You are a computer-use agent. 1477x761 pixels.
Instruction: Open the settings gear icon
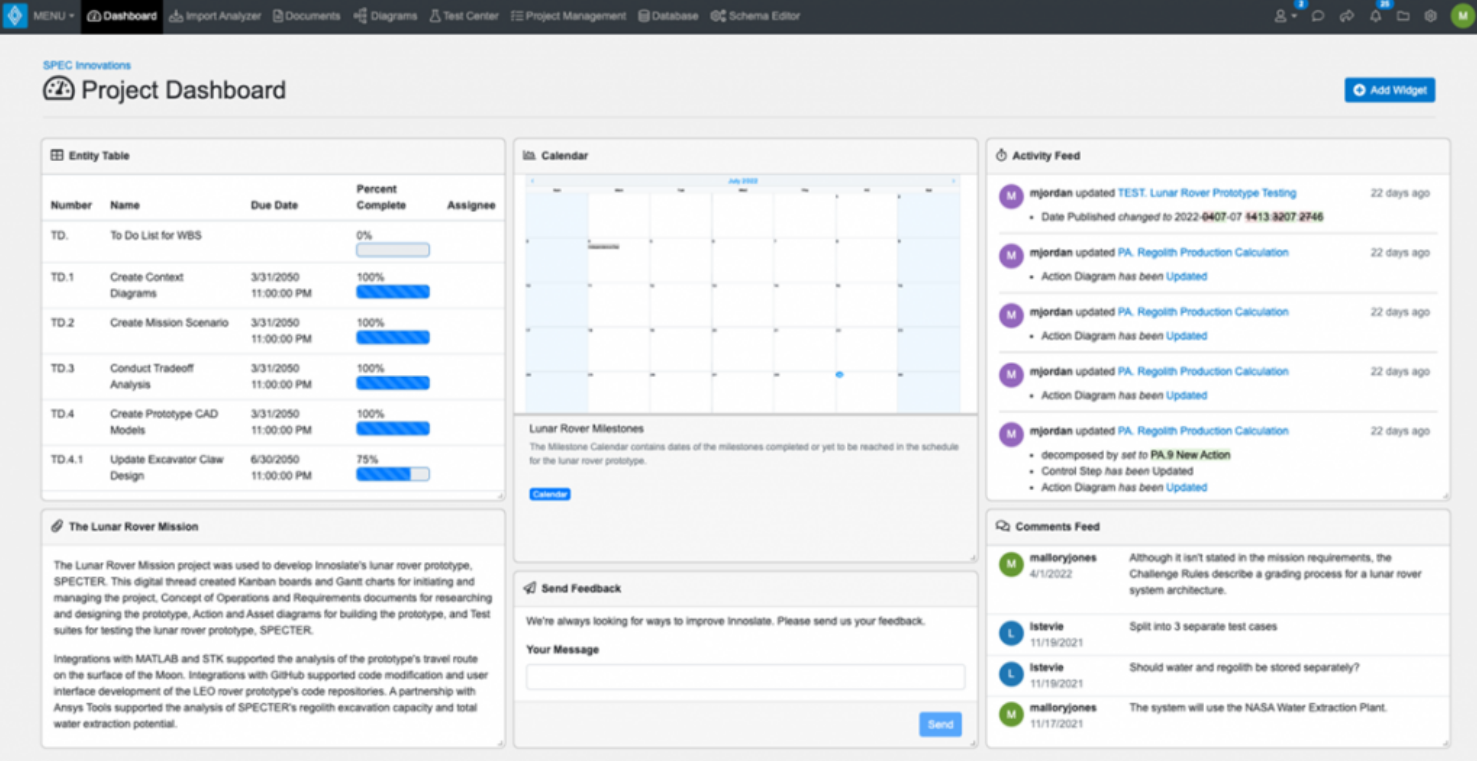click(1430, 16)
